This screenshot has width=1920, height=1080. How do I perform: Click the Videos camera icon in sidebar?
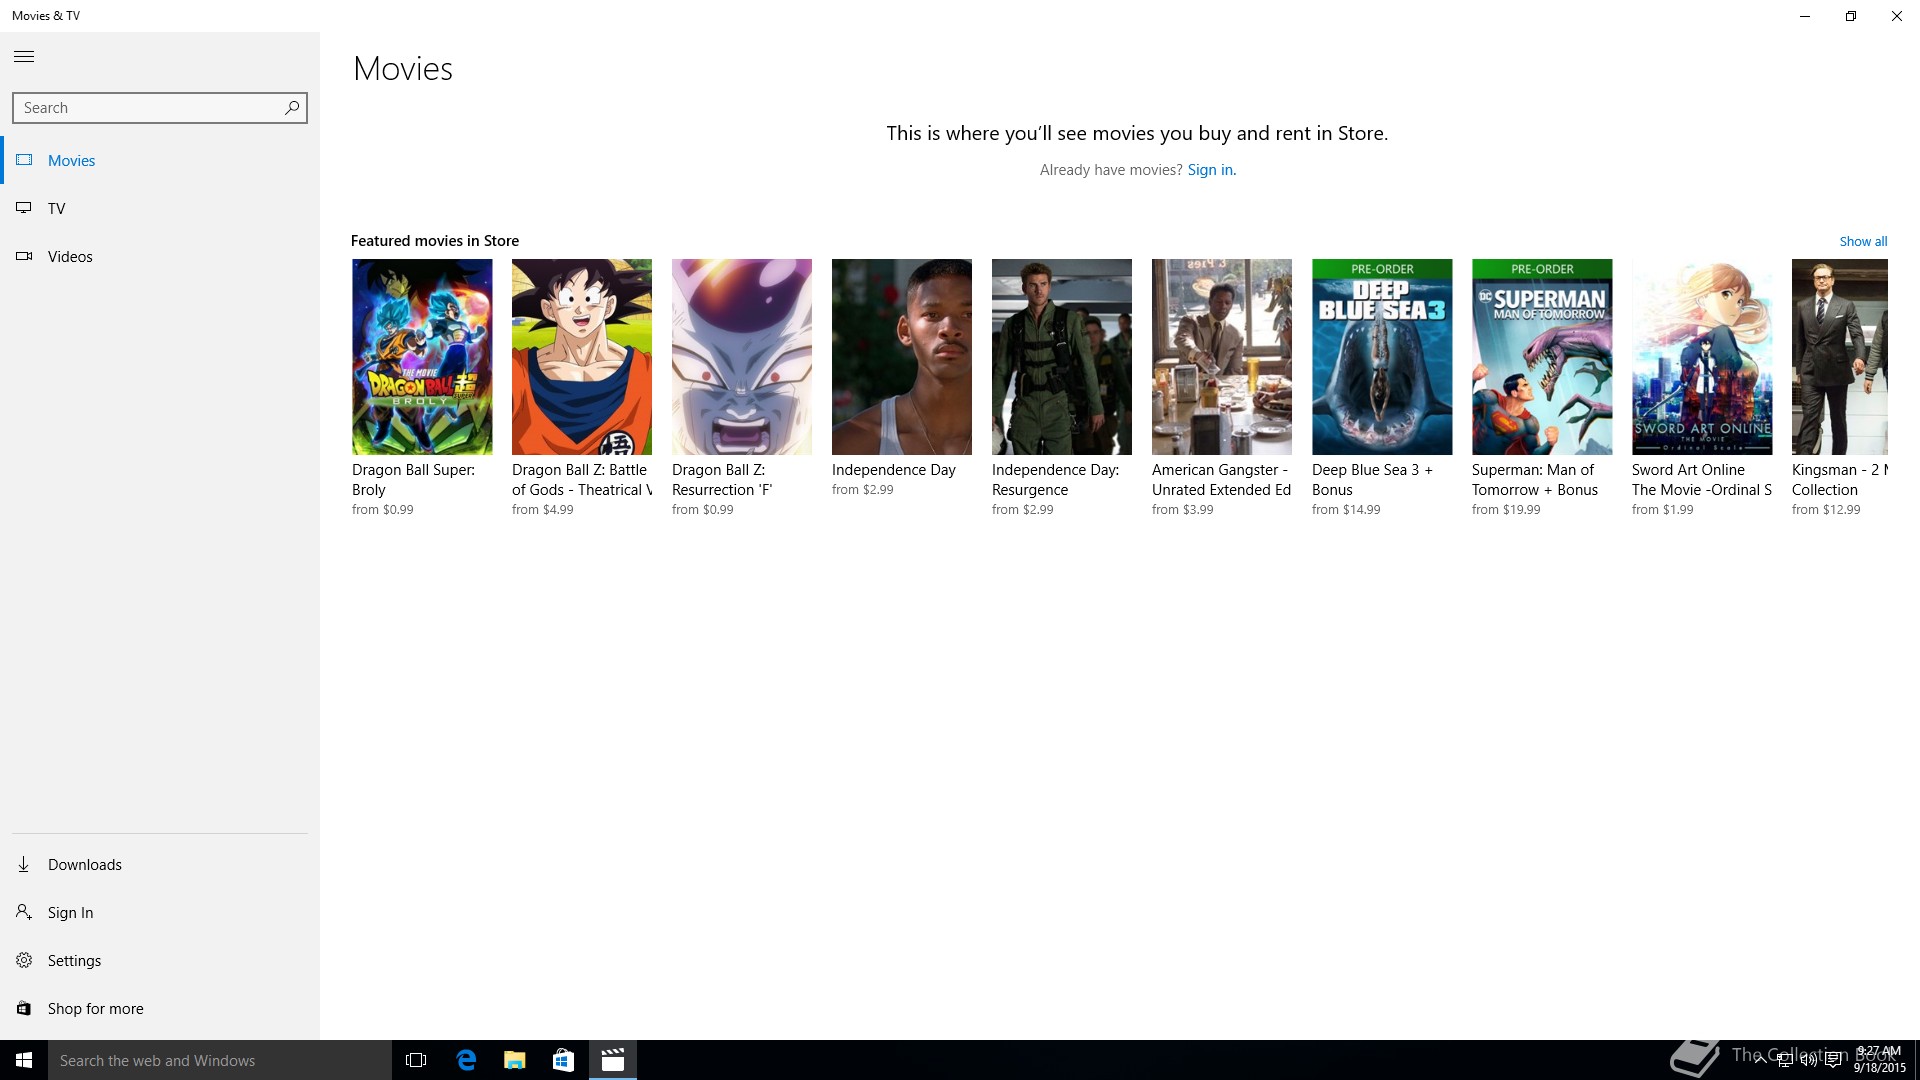(x=24, y=256)
